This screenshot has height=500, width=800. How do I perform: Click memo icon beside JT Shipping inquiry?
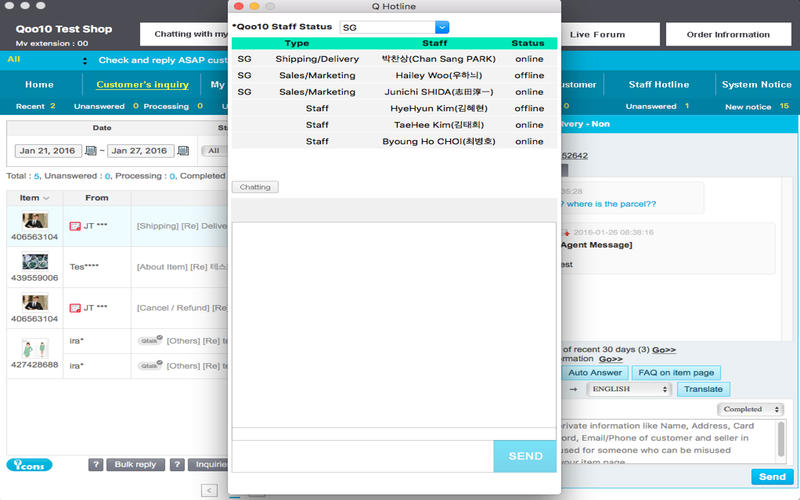pyautogui.click(x=75, y=226)
